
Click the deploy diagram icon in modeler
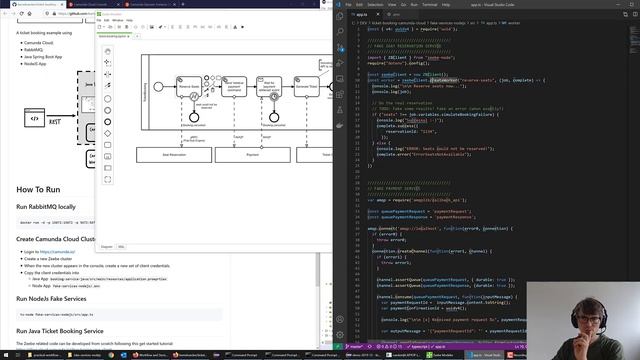coord(235,27)
